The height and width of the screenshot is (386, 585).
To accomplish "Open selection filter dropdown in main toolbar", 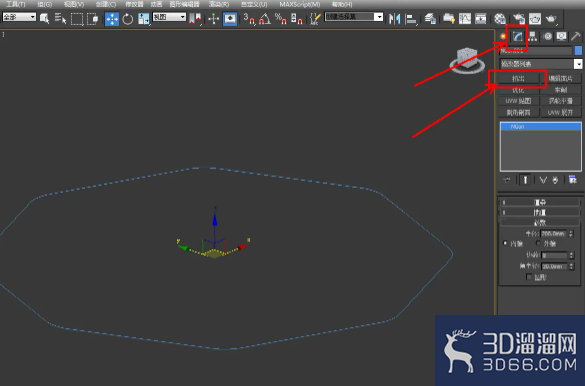I will (19, 17).
